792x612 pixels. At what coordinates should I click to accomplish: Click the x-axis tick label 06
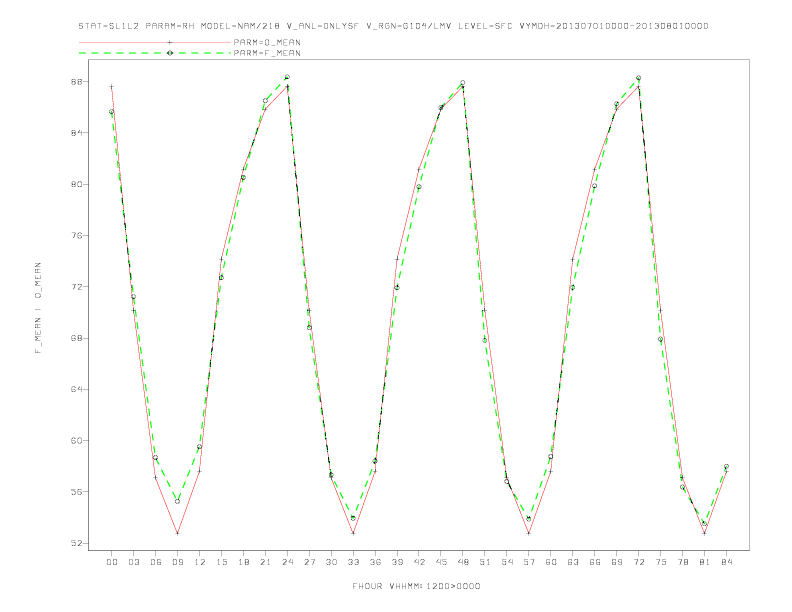(156, 562)
